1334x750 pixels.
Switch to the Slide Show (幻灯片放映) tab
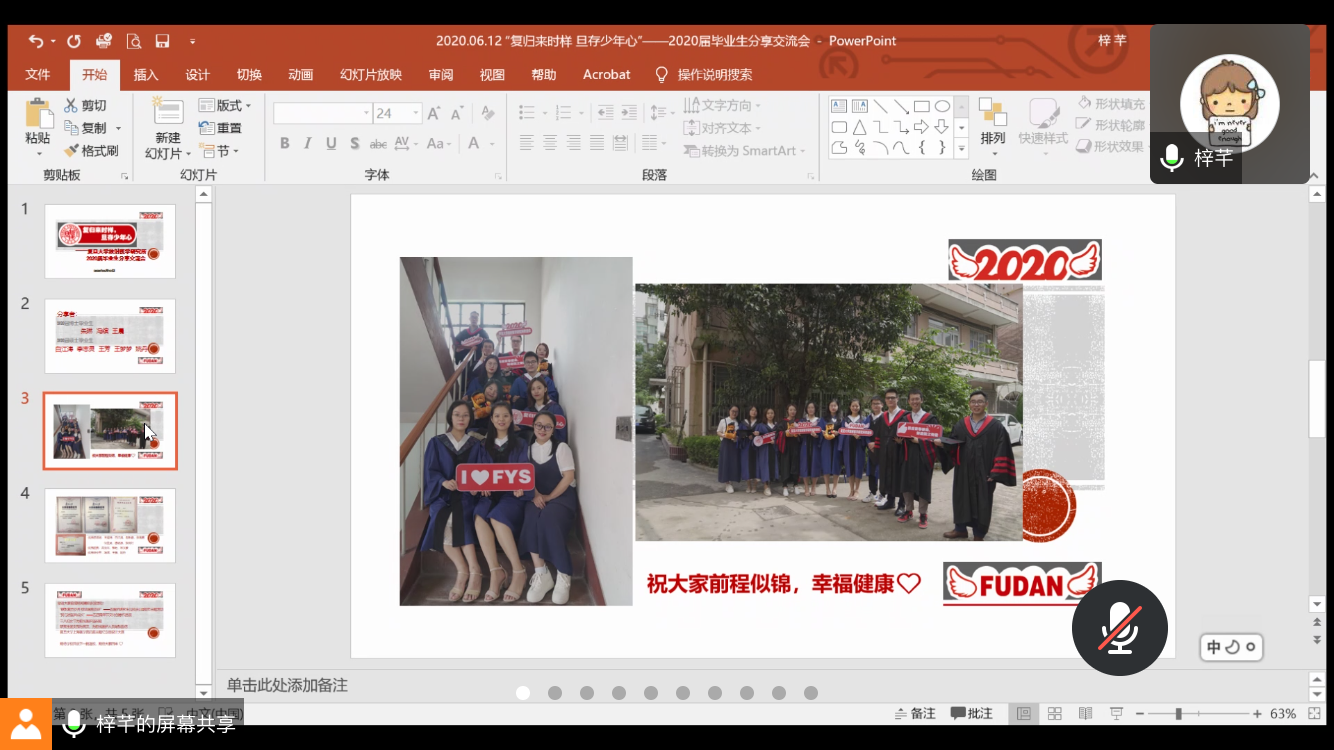point(370,75)
